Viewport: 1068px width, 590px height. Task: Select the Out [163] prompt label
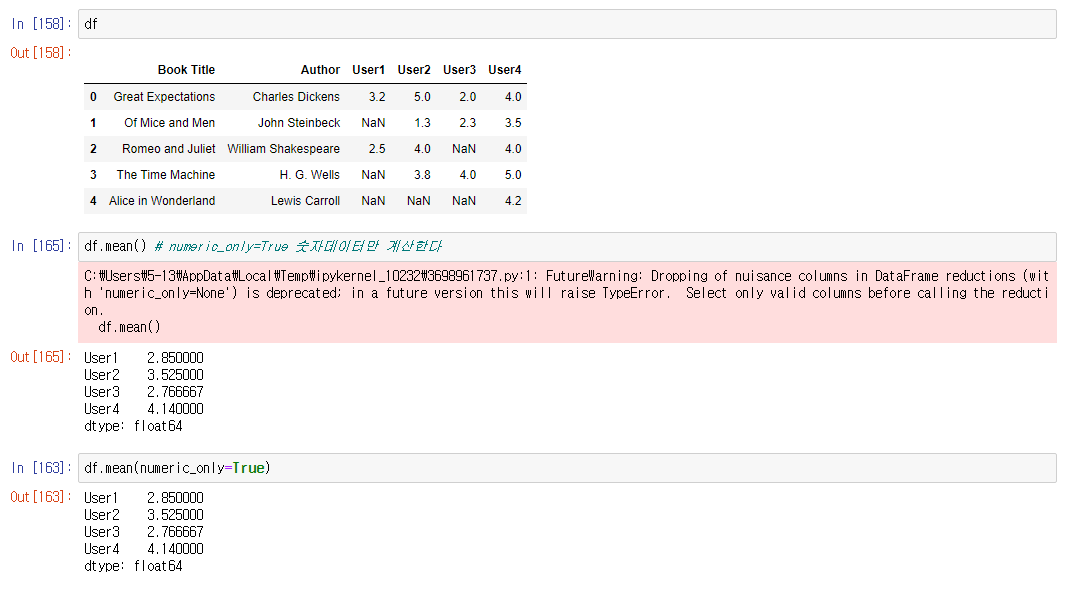point(41,497)
